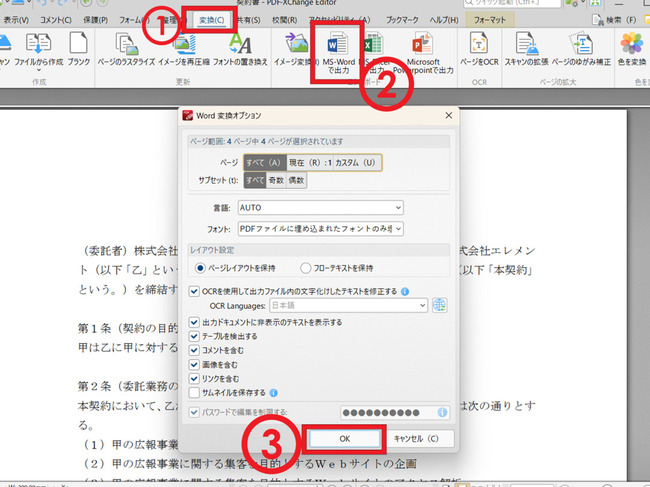Open the コメント(C) tab
The width and height of the screenshot is (650, 487).
click(56, 20)
